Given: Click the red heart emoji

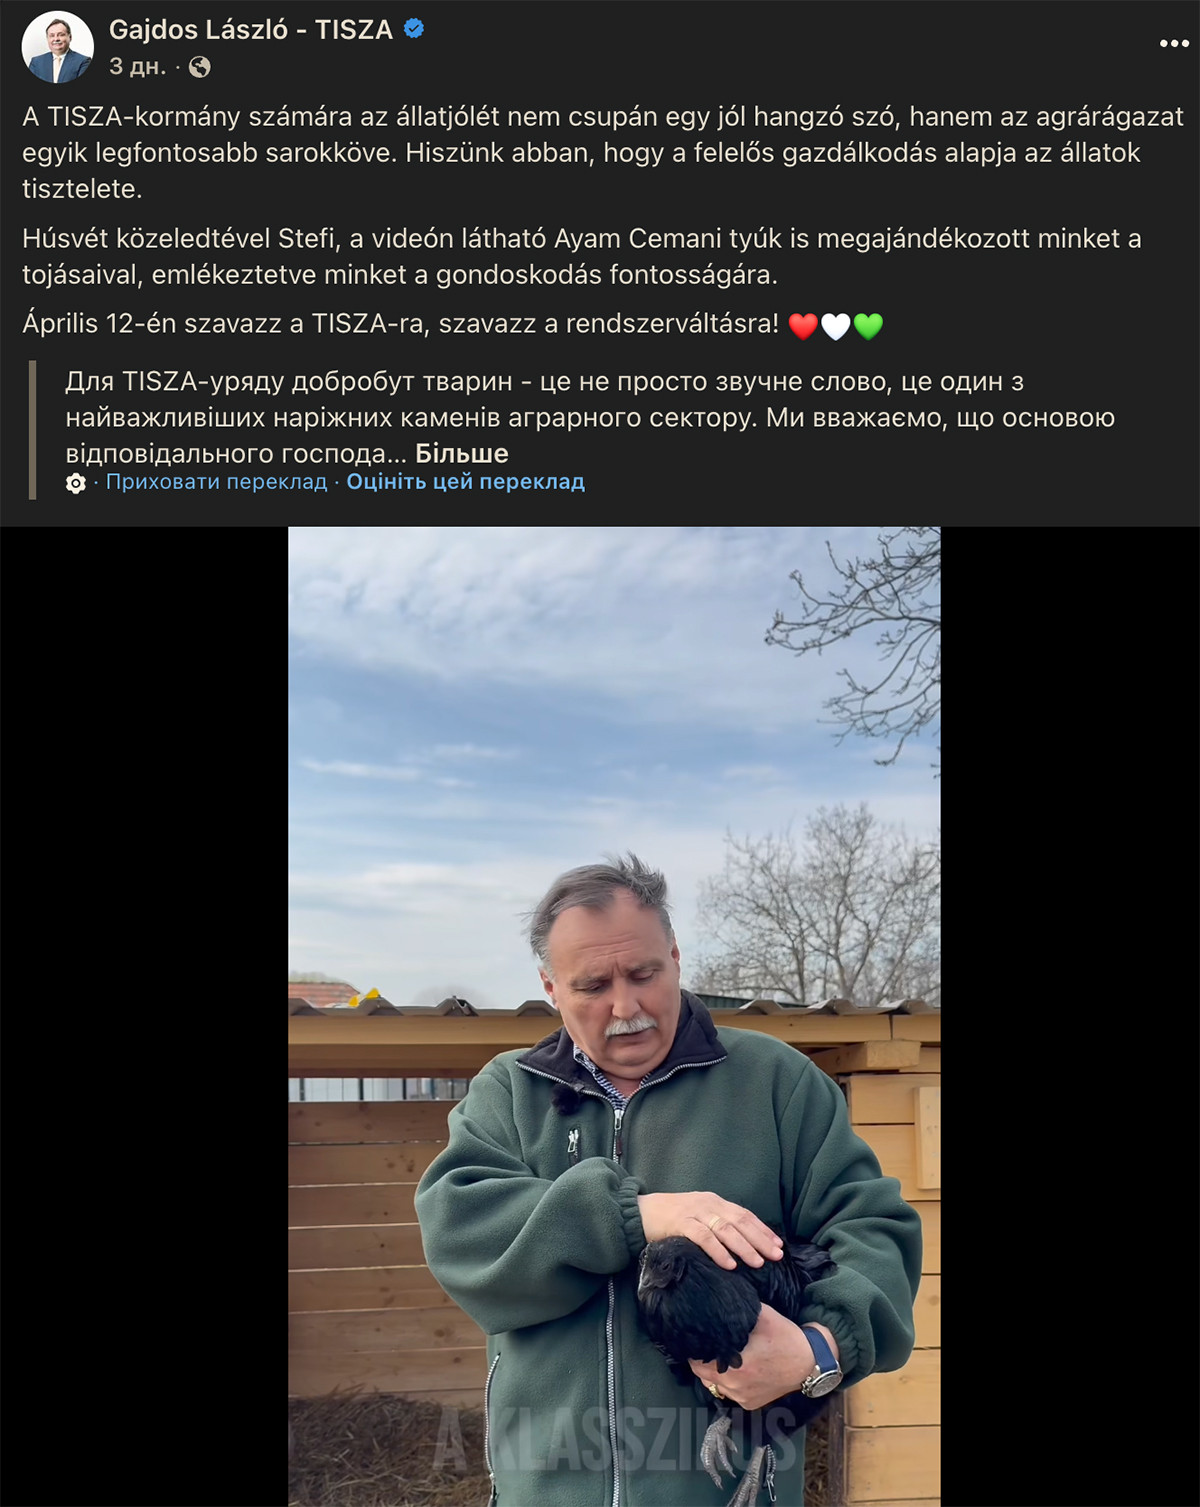Looking at the screenshot, I should 803,326.
